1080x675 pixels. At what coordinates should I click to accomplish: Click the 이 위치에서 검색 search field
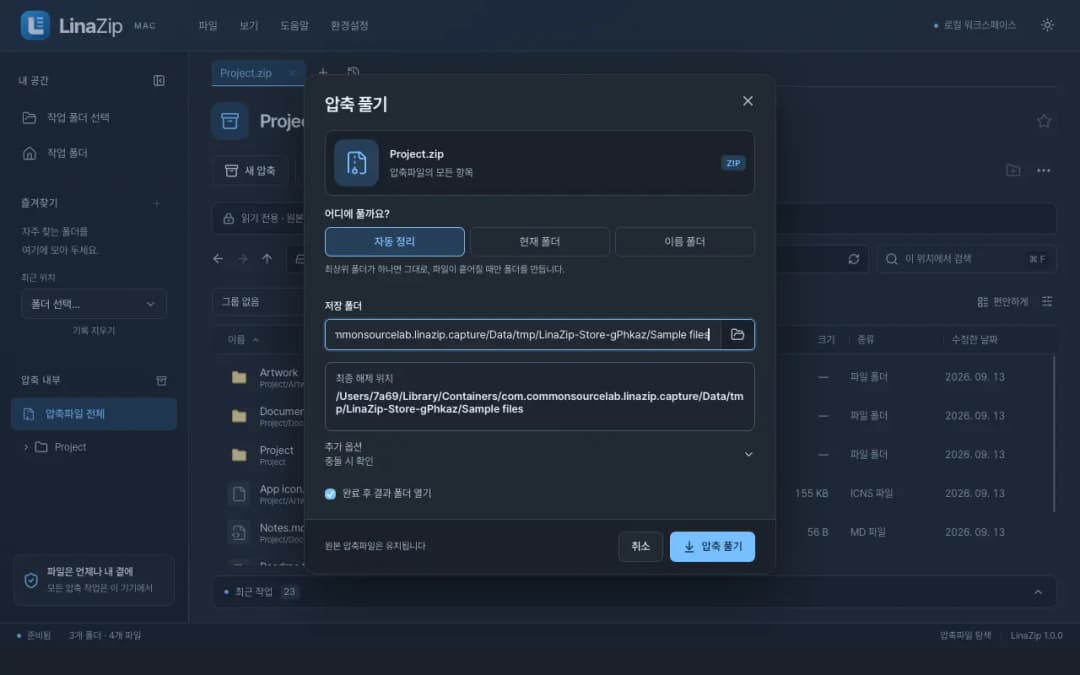click(x=966, y=259)
